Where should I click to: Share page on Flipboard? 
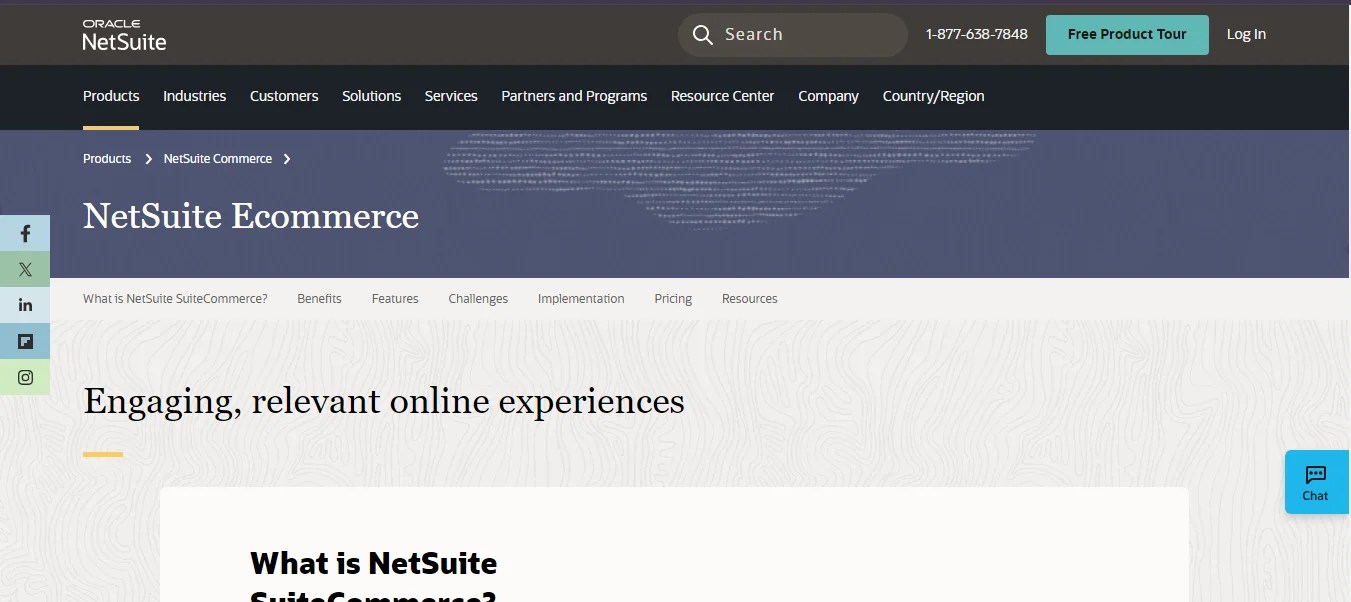coord(25,341)
